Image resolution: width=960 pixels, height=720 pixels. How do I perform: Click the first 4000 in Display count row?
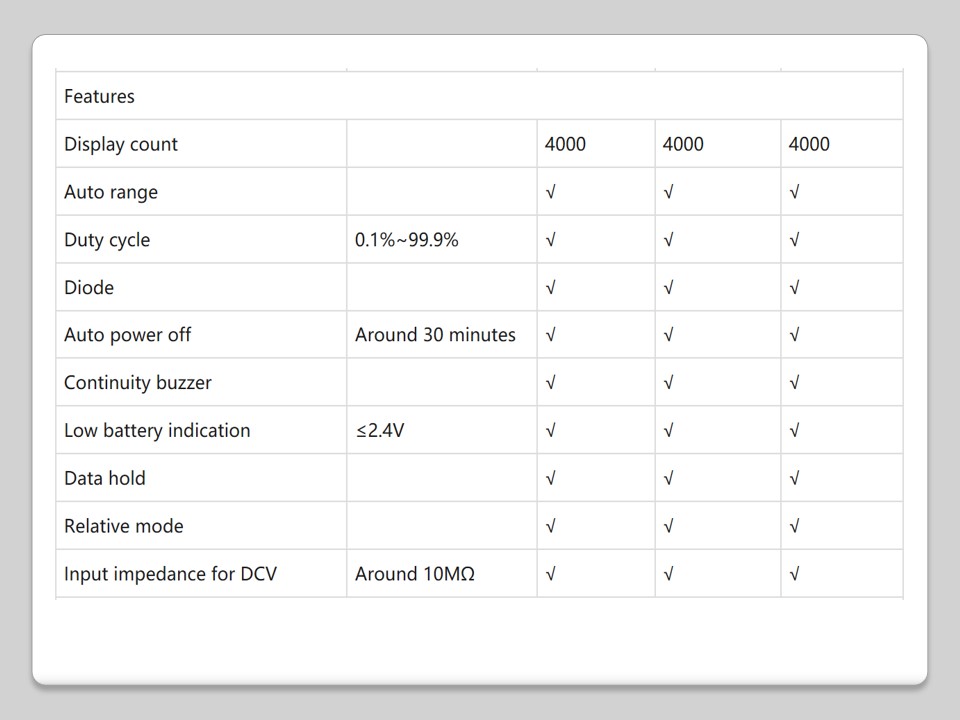[x=565, y=144]
